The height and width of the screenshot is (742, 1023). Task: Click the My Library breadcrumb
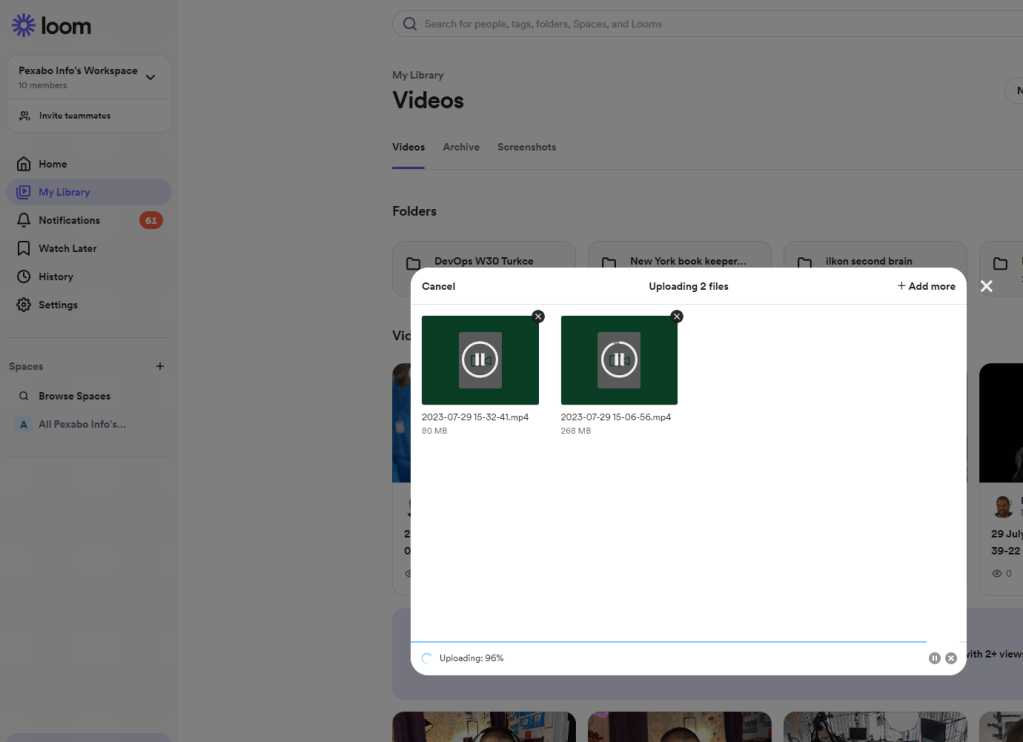tap(418, 75)
